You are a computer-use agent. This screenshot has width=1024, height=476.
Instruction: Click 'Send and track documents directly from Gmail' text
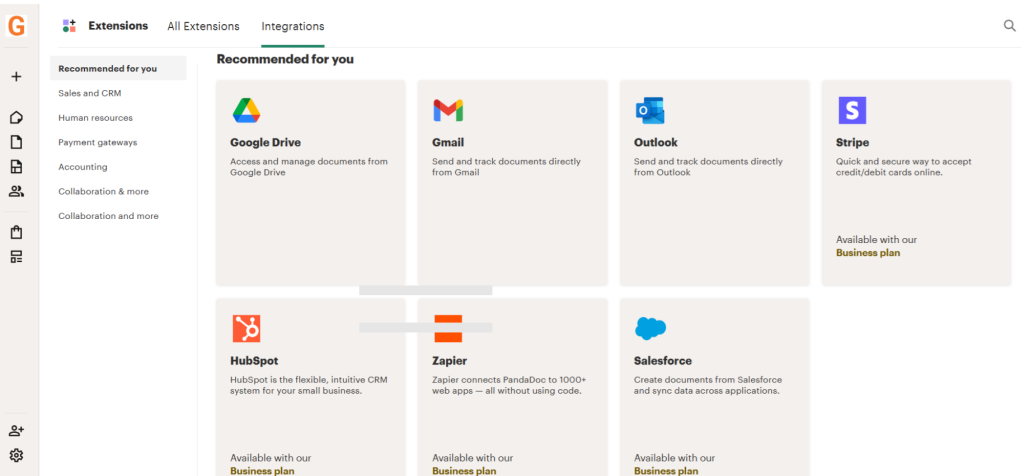[506, 167]
